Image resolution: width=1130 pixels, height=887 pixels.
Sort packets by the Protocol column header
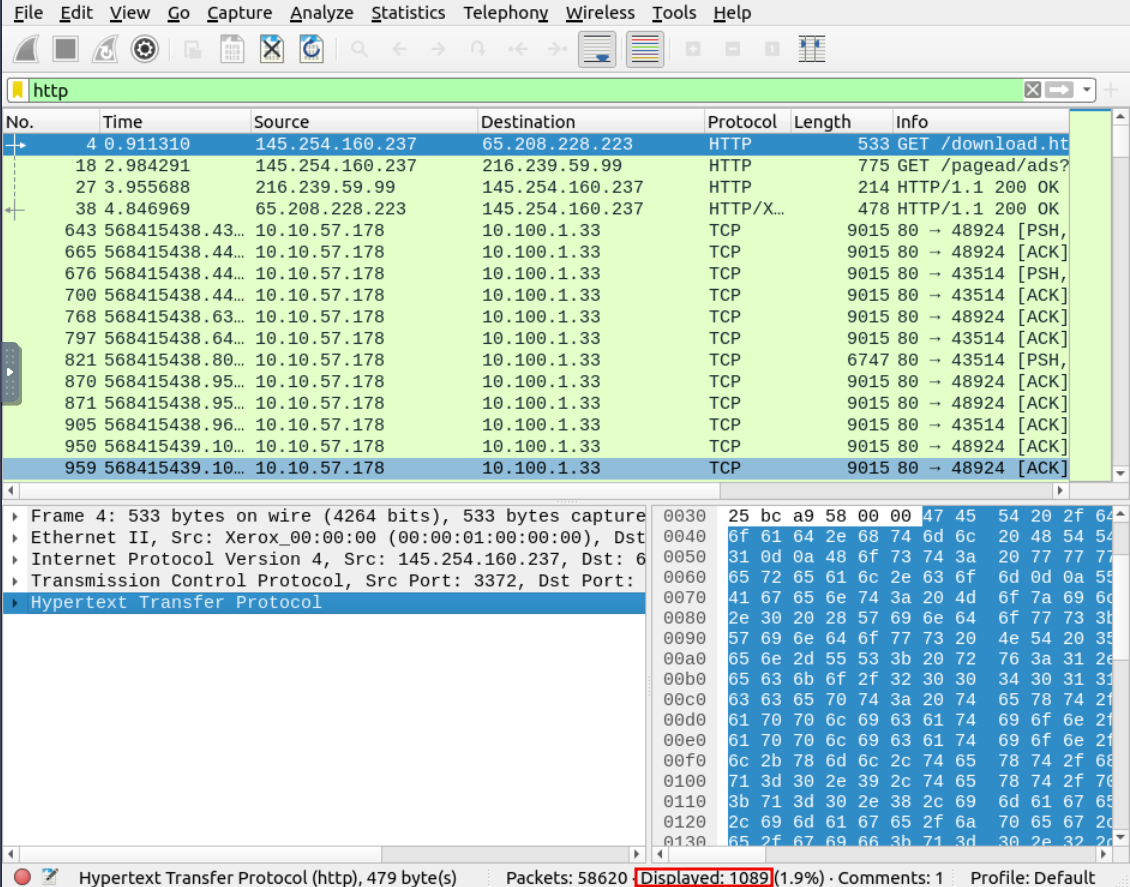742,122
